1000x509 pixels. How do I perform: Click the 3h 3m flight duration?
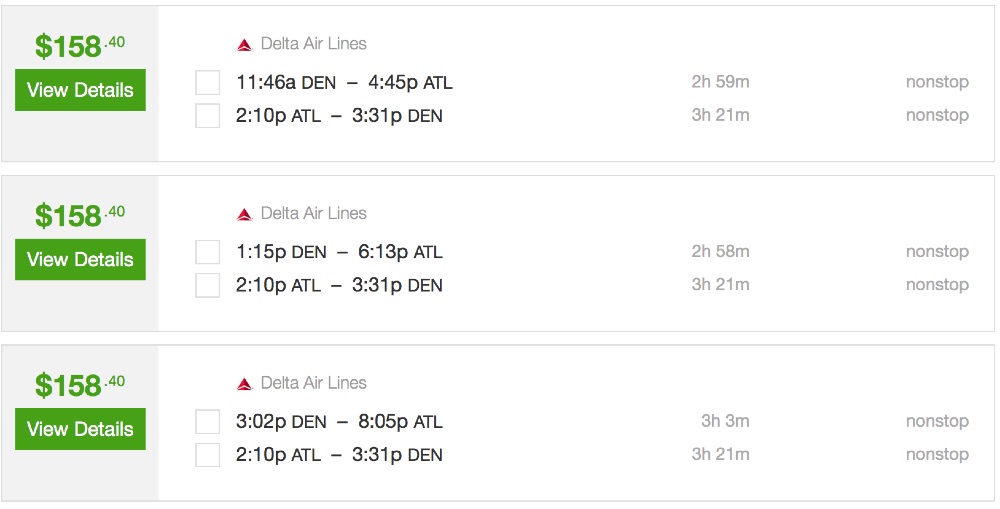coord(725,421)
